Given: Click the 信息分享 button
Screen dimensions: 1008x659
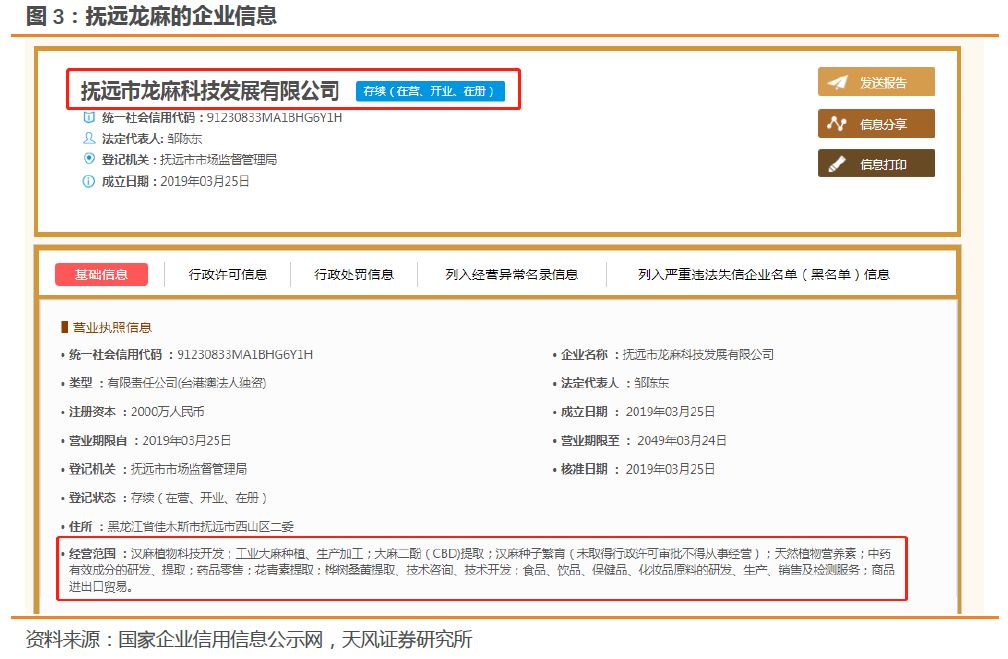Looking at the screenshot, I should (876, 123).
